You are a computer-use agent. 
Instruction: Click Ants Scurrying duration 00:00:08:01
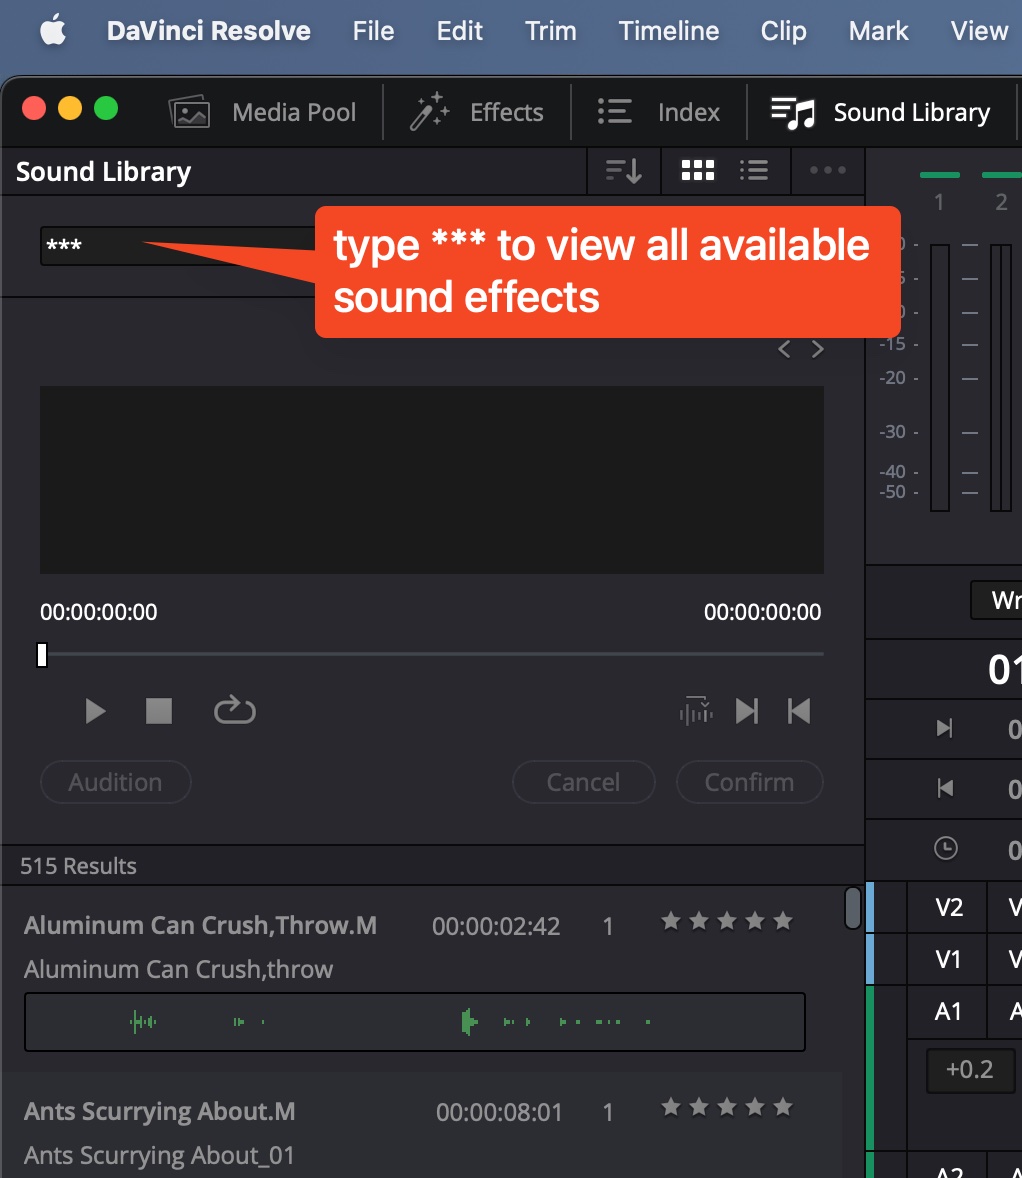click(x=499, y=1113)
